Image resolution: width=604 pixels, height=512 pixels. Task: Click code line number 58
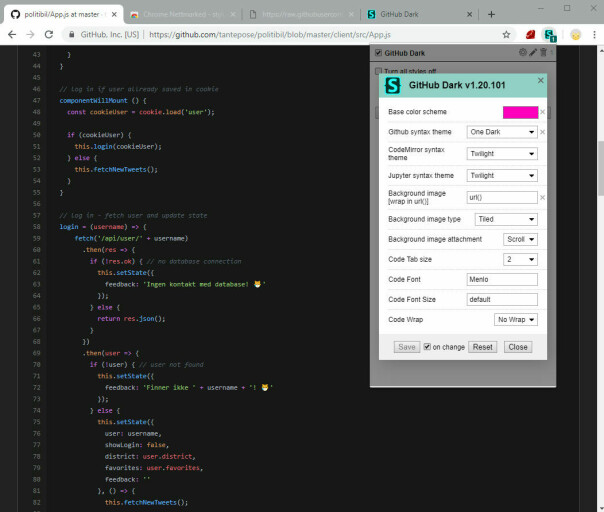coord(37,227)
